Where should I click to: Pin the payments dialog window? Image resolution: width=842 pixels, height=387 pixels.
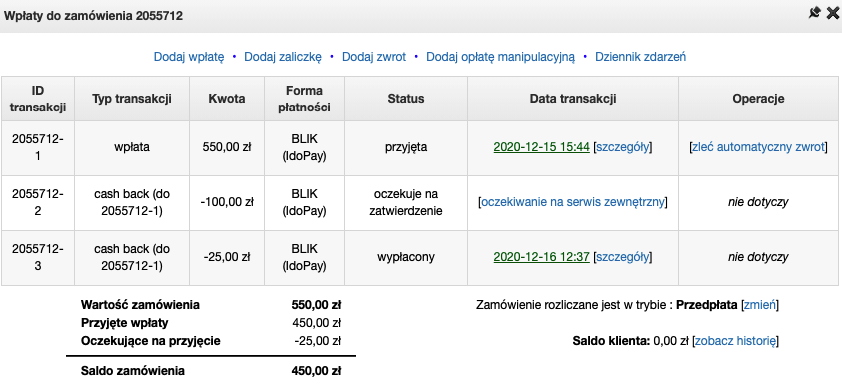point(815,13)
